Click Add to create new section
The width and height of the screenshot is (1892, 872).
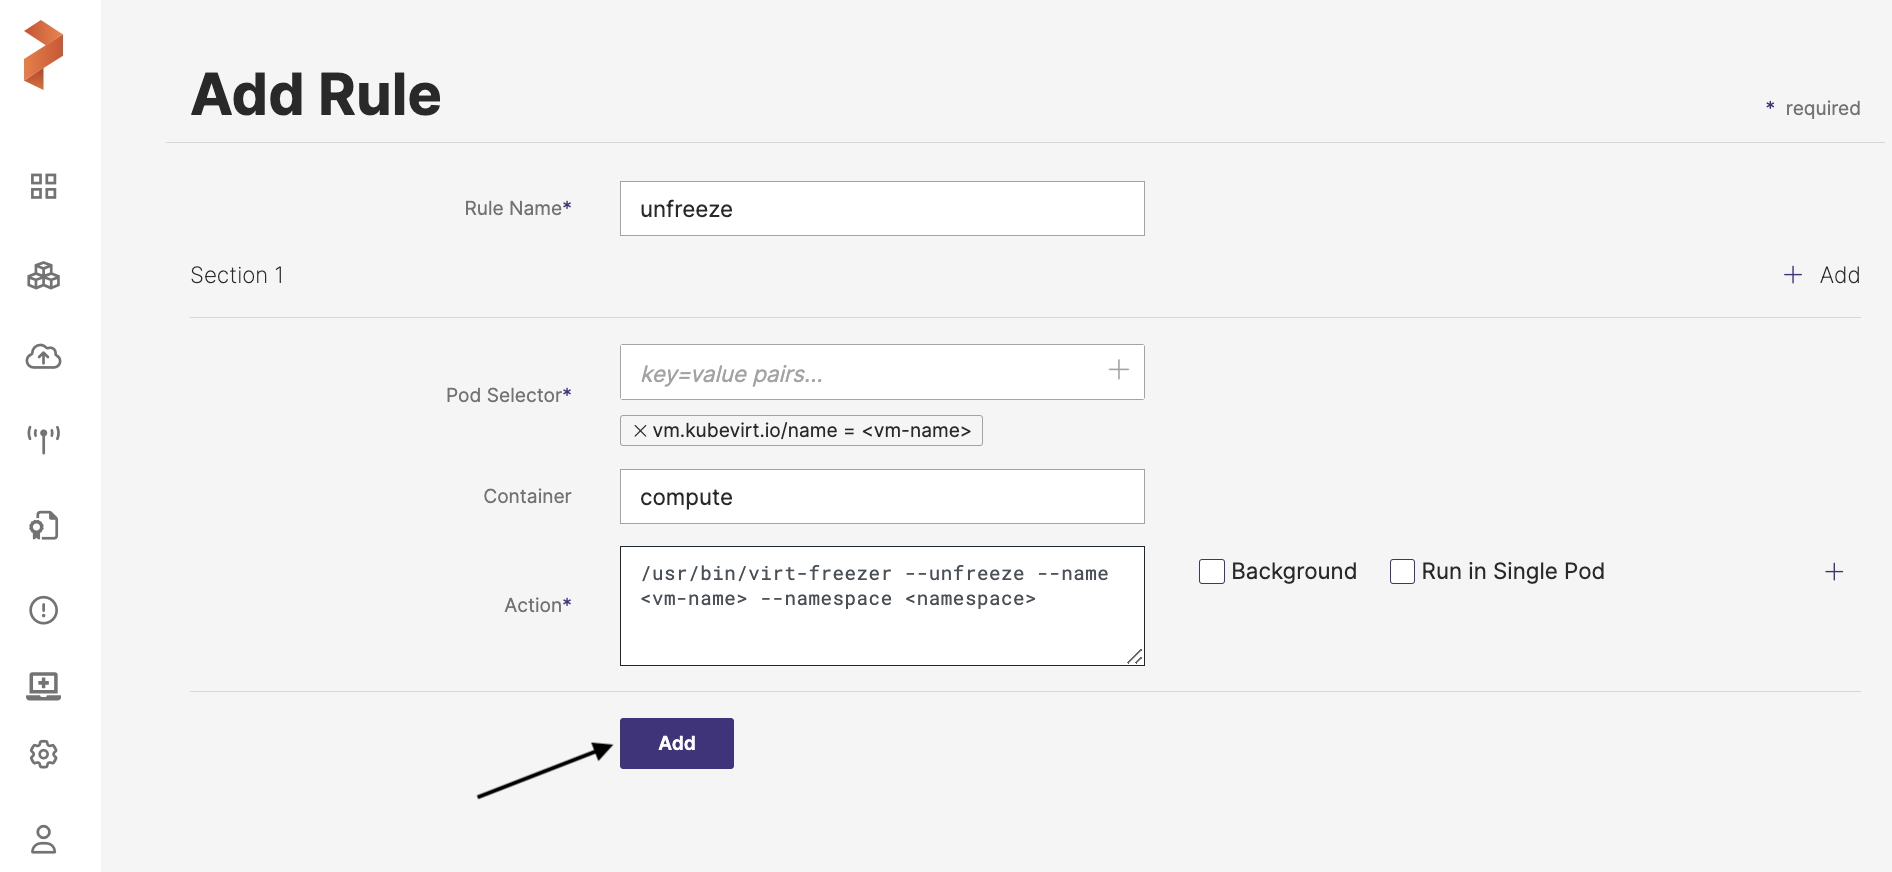[x=1821, y=275]
